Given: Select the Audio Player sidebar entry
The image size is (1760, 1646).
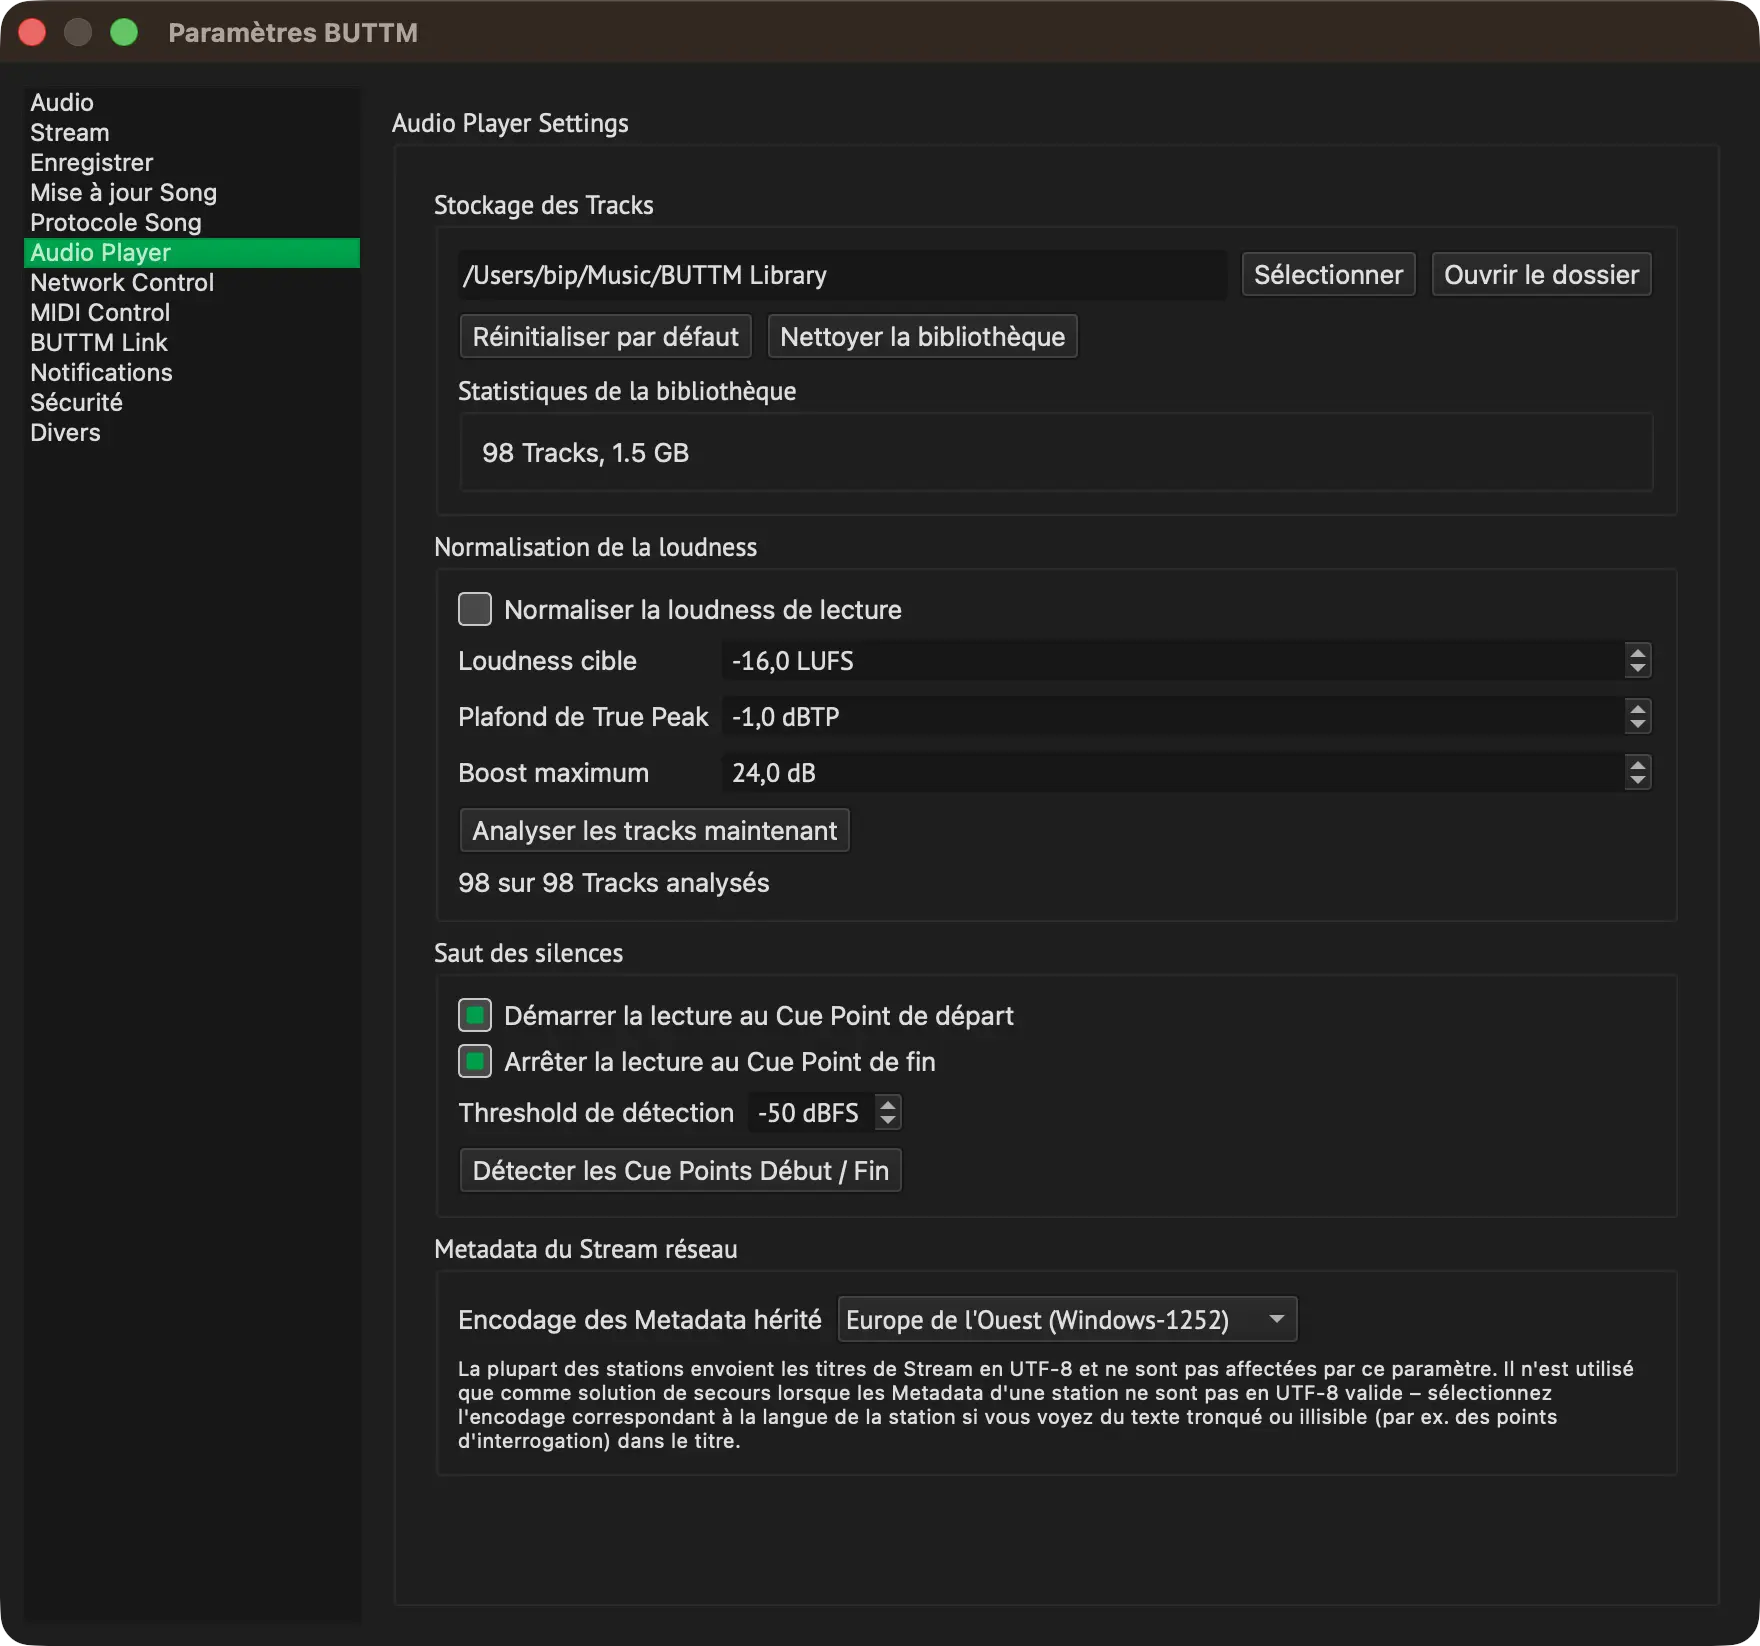Looking at the screenshot, I should point(191,253).
